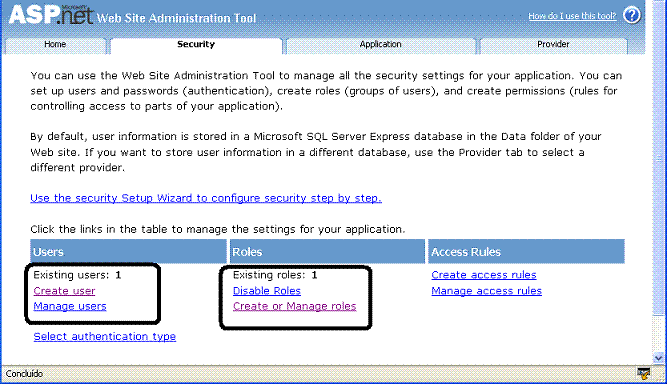
Task: Click the Users column header
Action: [x=128, y=252]
